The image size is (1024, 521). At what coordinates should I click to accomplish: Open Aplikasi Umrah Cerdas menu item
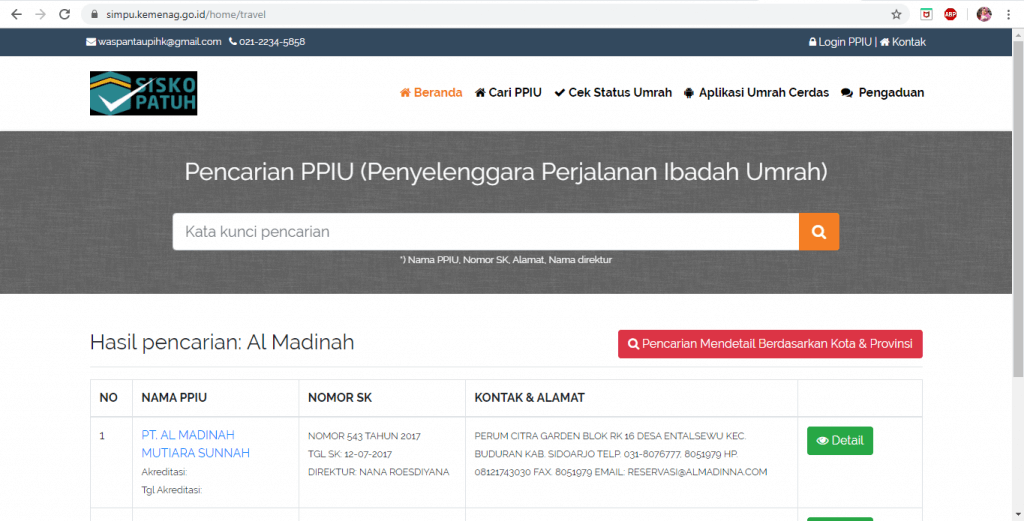[756, 93]
